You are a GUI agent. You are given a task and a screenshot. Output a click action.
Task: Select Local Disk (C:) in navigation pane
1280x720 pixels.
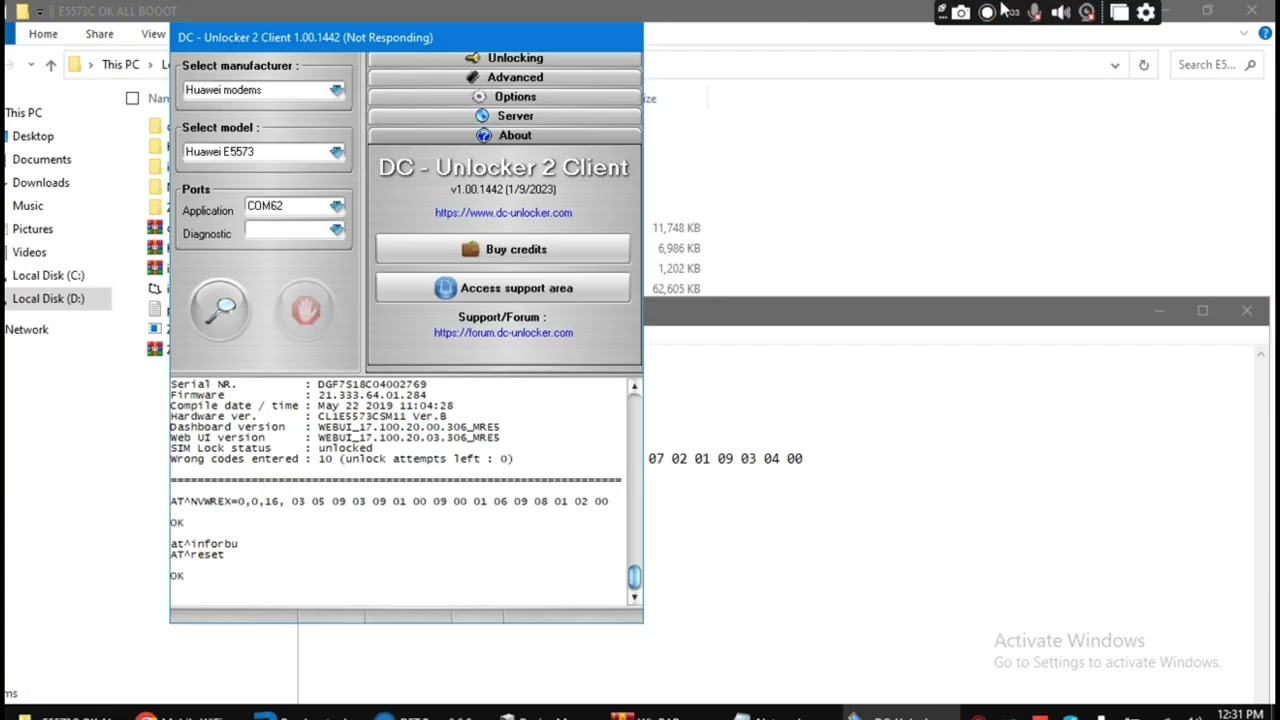tap(48, 275)
